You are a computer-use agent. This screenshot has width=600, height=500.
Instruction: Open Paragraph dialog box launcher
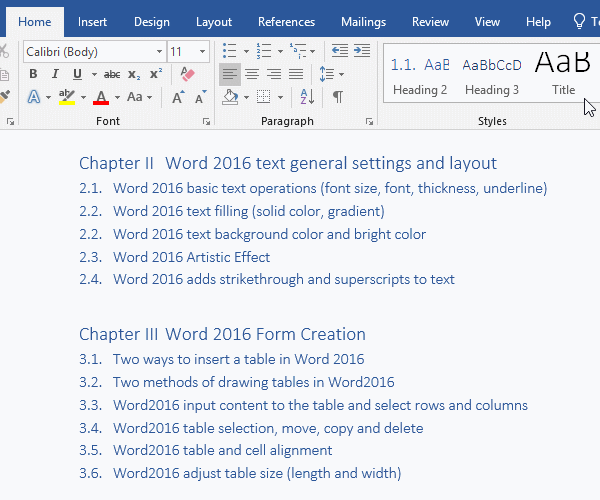point(369,122)
